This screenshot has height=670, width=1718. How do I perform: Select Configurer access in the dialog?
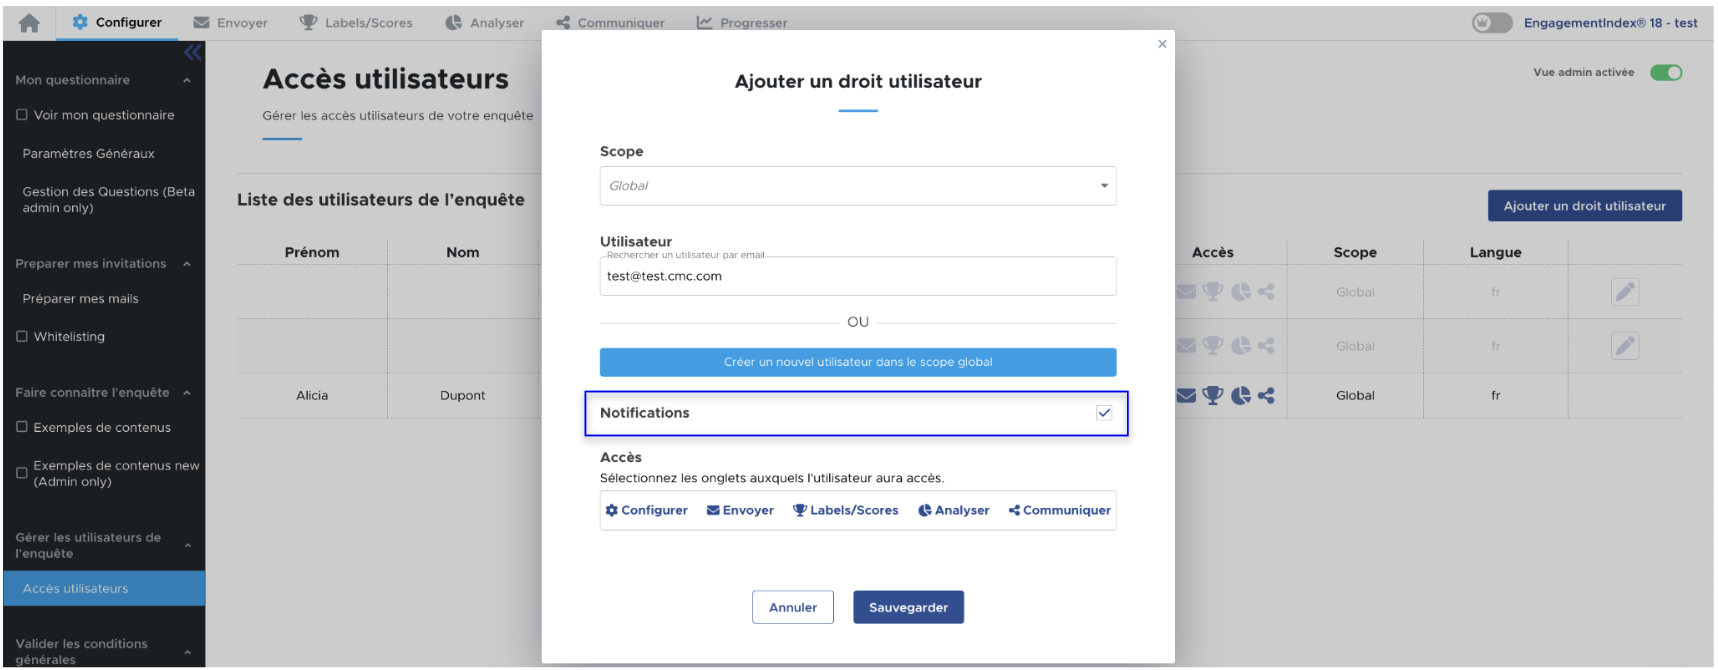[x=646, y=510]
